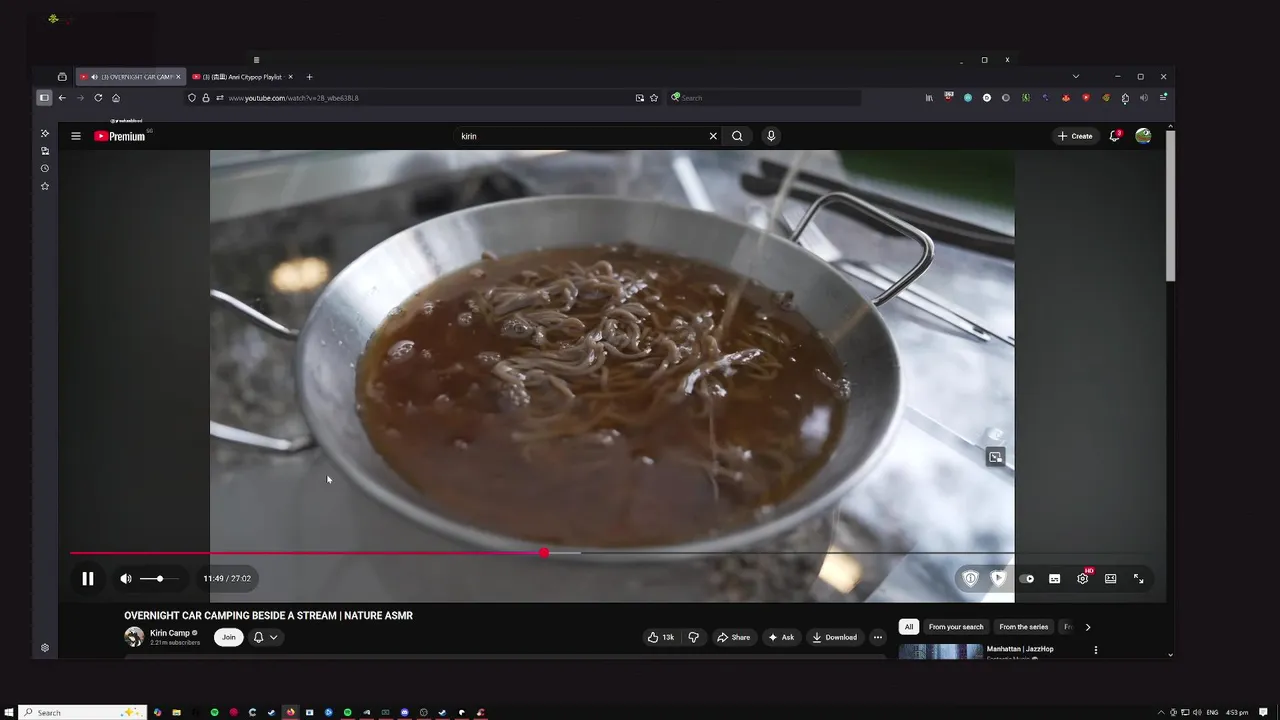Open the browser application menu

pos(1163,98)
